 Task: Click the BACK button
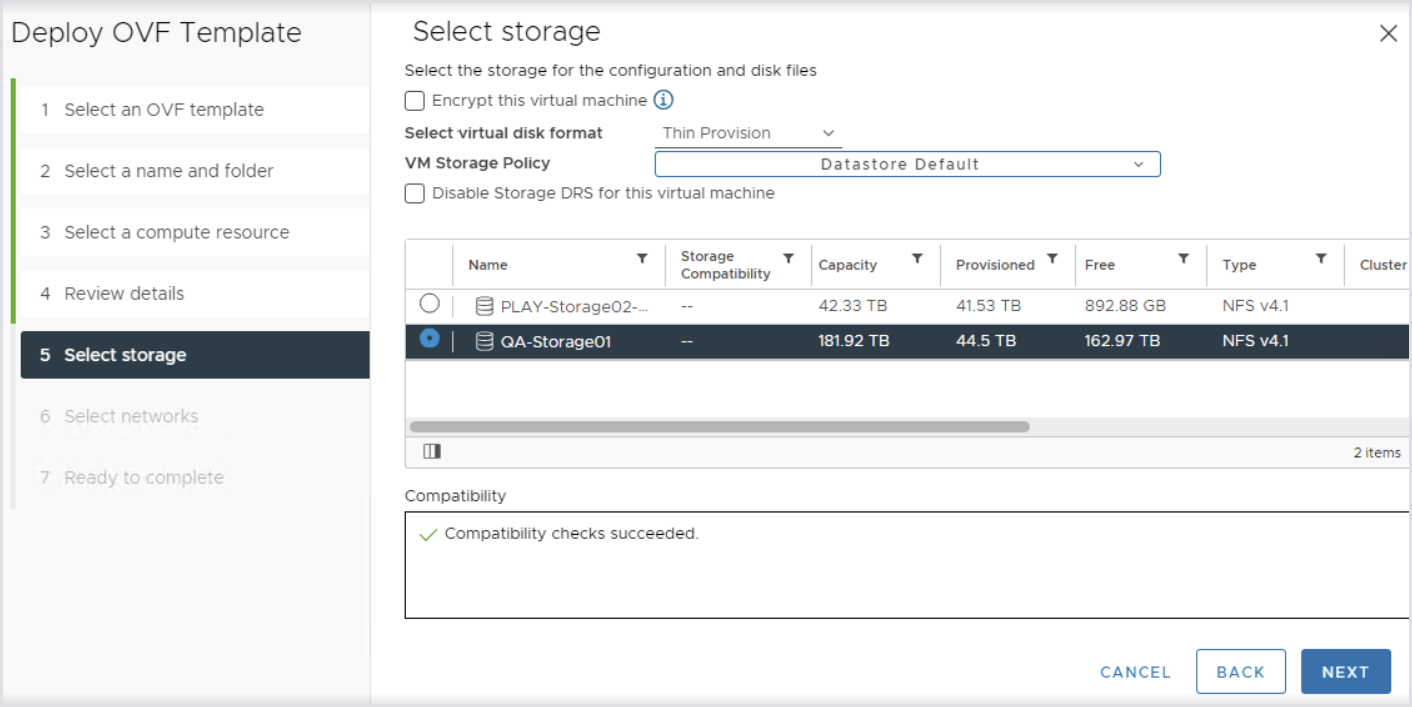1240,672
